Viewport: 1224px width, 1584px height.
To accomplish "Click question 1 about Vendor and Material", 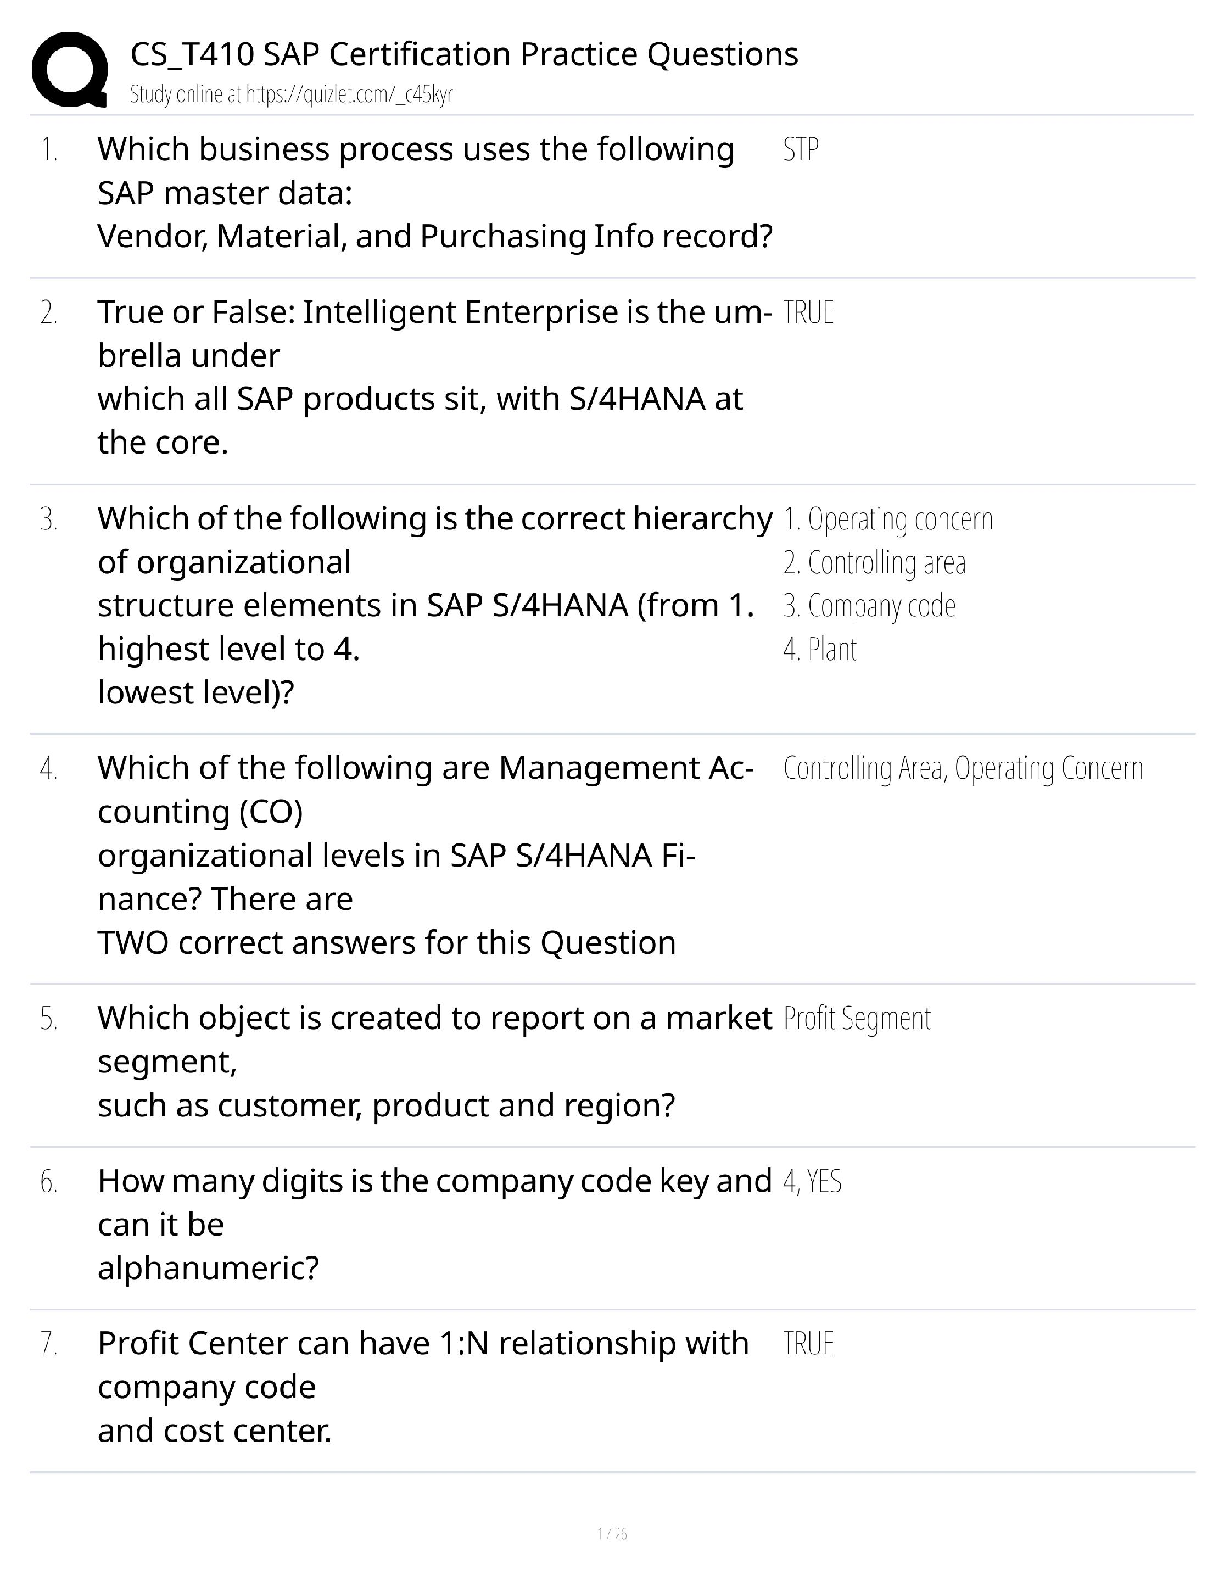I will tap(434, 193).
